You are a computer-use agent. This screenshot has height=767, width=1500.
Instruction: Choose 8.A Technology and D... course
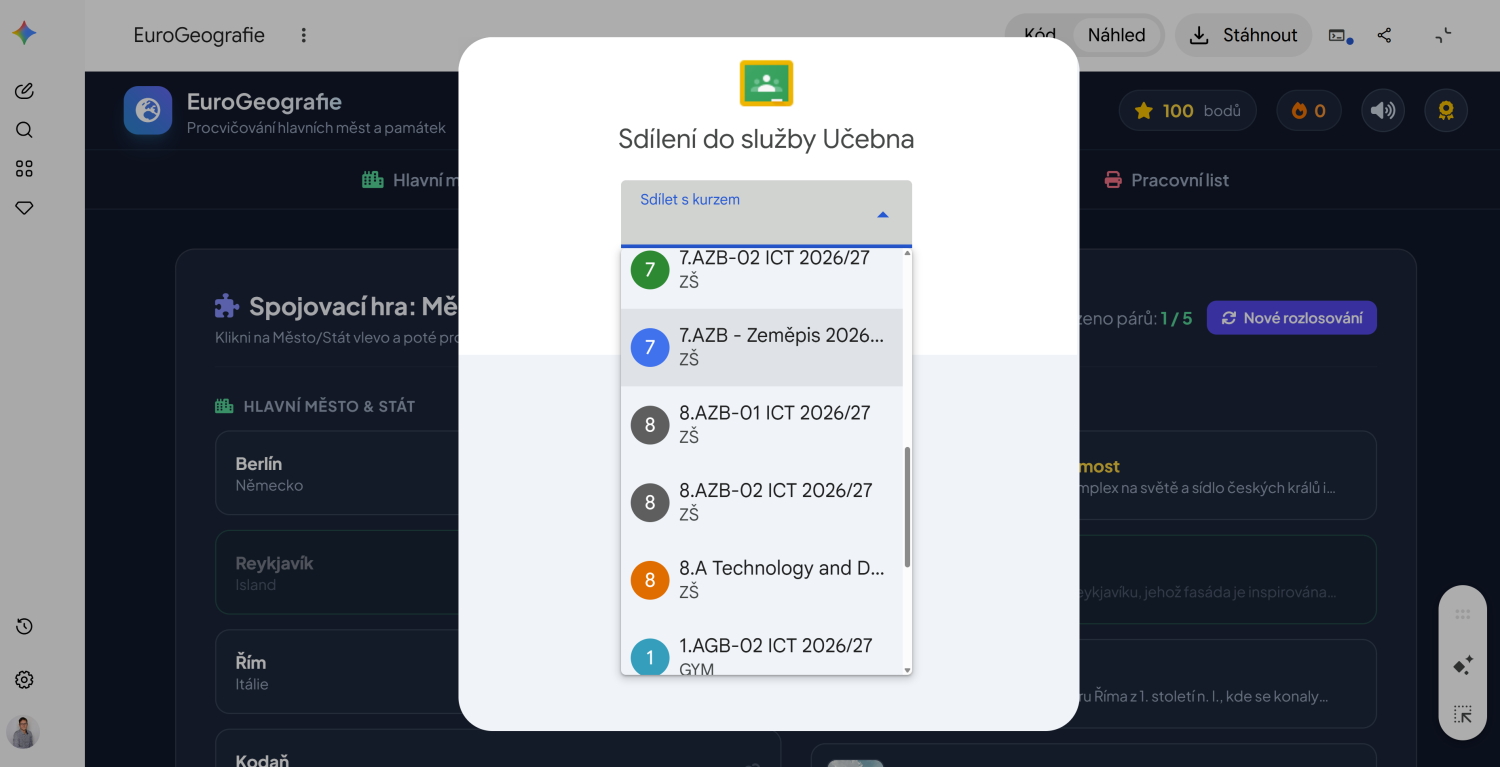762,580
